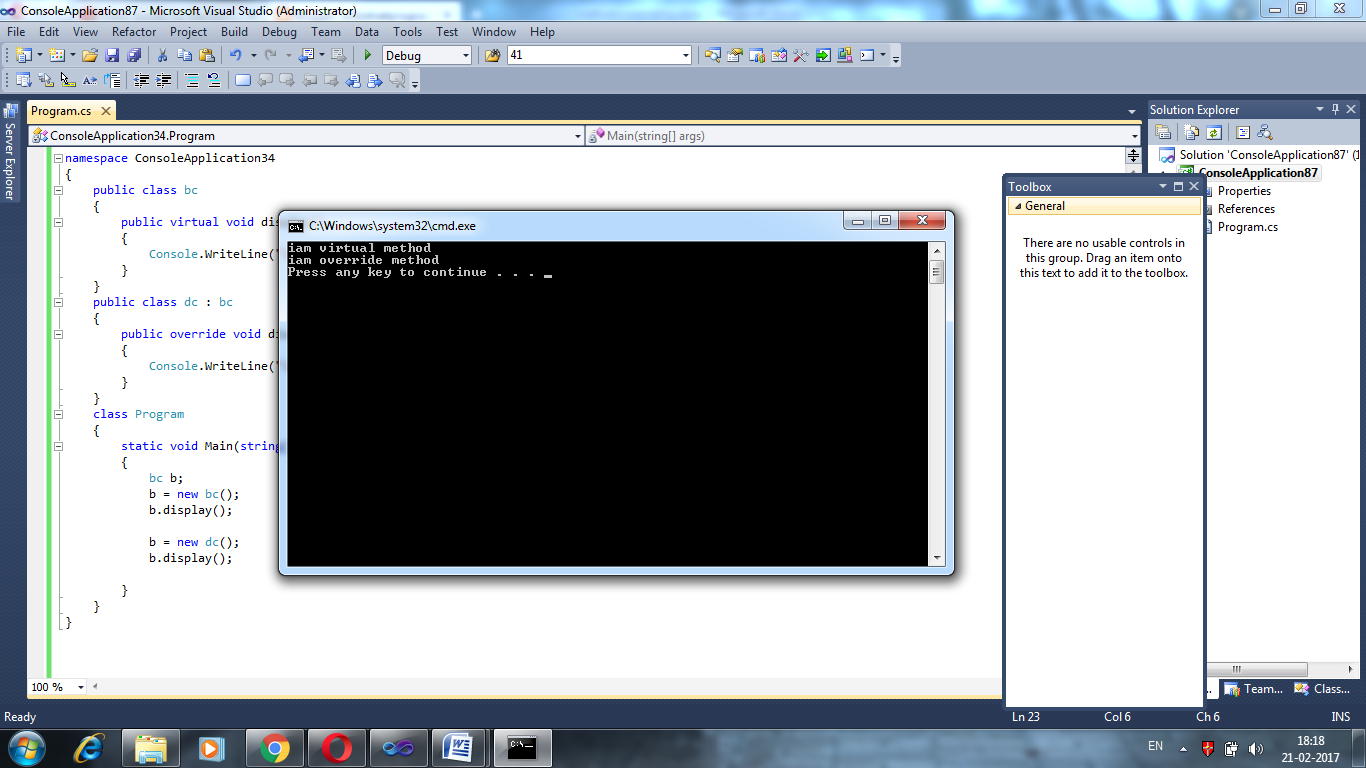Open Google Chrome from the taskbar

coord(275,747)
